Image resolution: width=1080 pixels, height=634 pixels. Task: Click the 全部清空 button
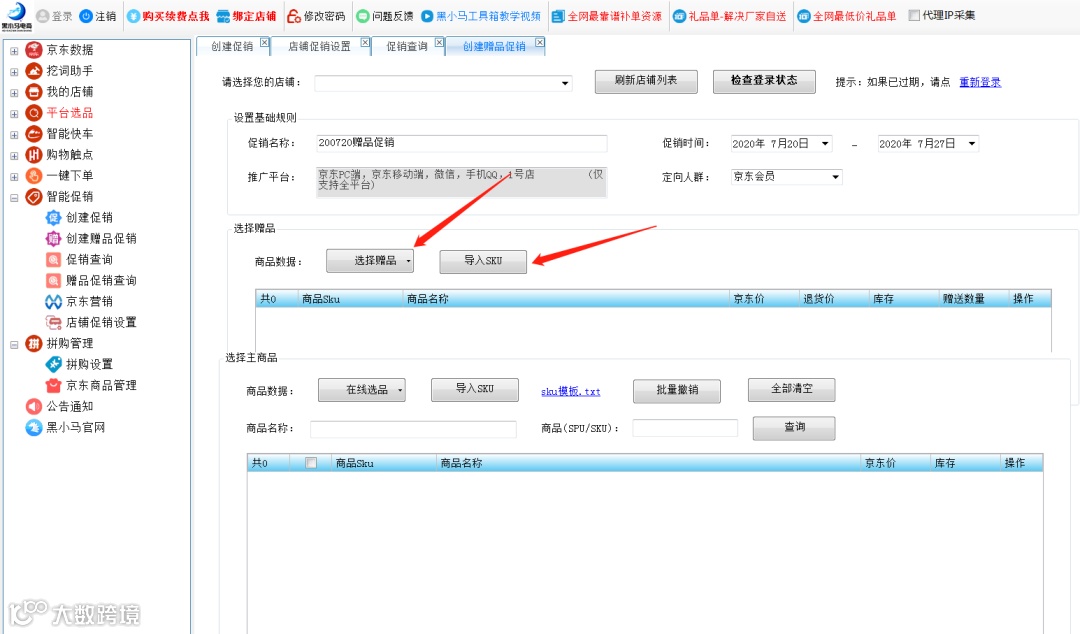coord(791,389)
